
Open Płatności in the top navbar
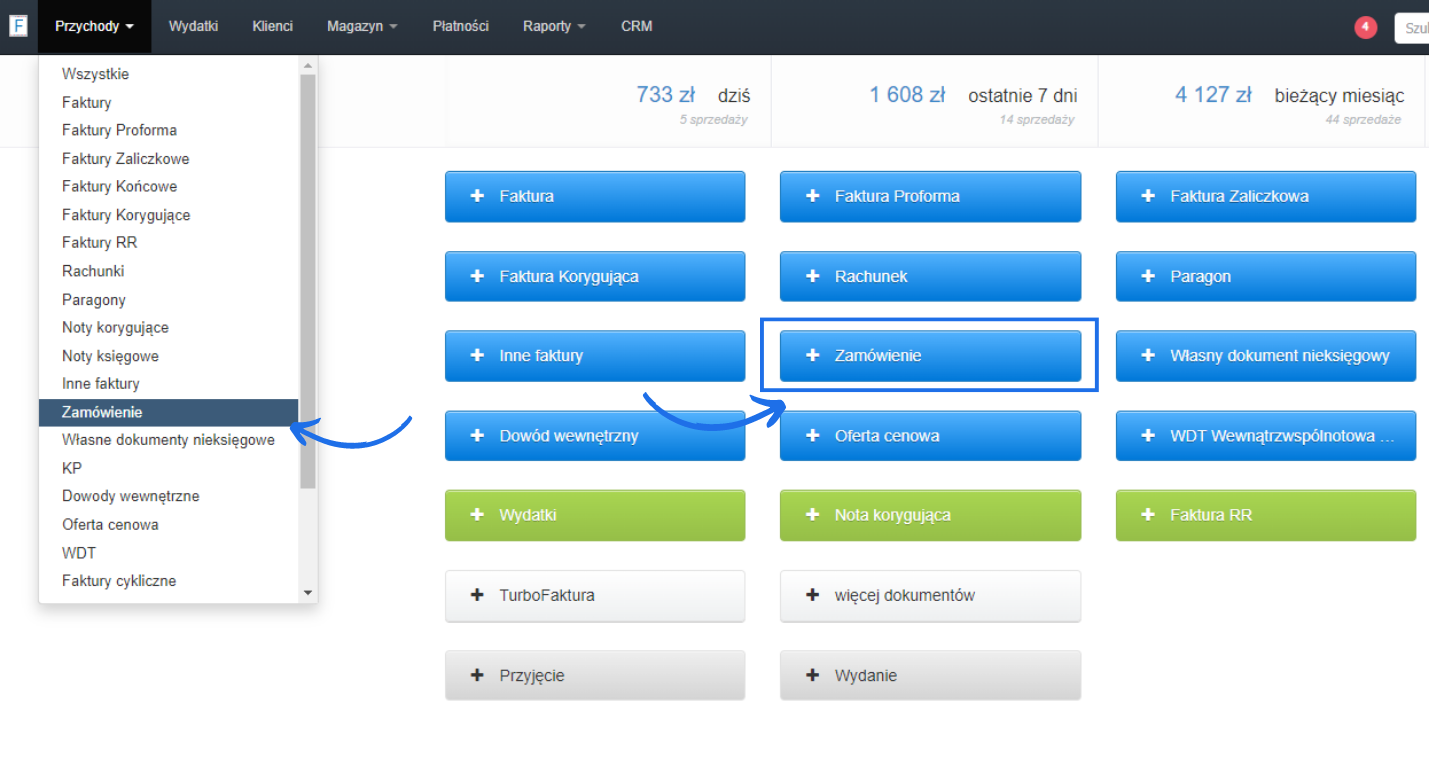460,26
